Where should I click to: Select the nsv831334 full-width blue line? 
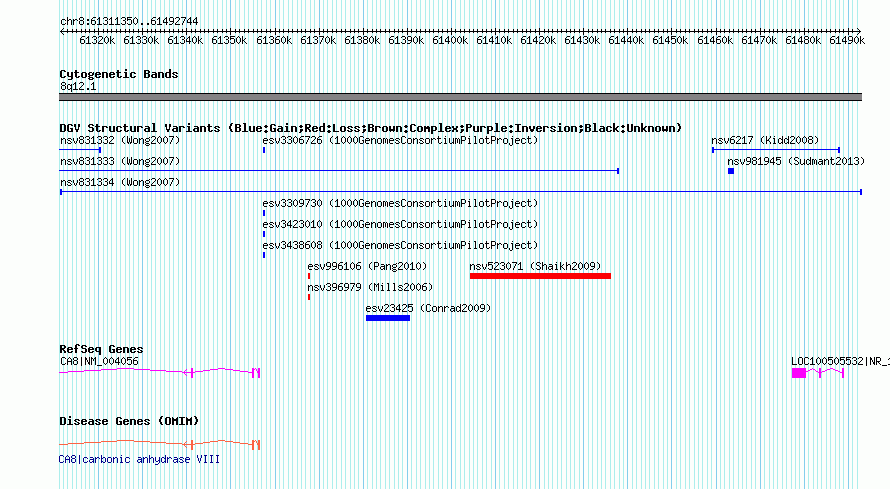[461, 192]
